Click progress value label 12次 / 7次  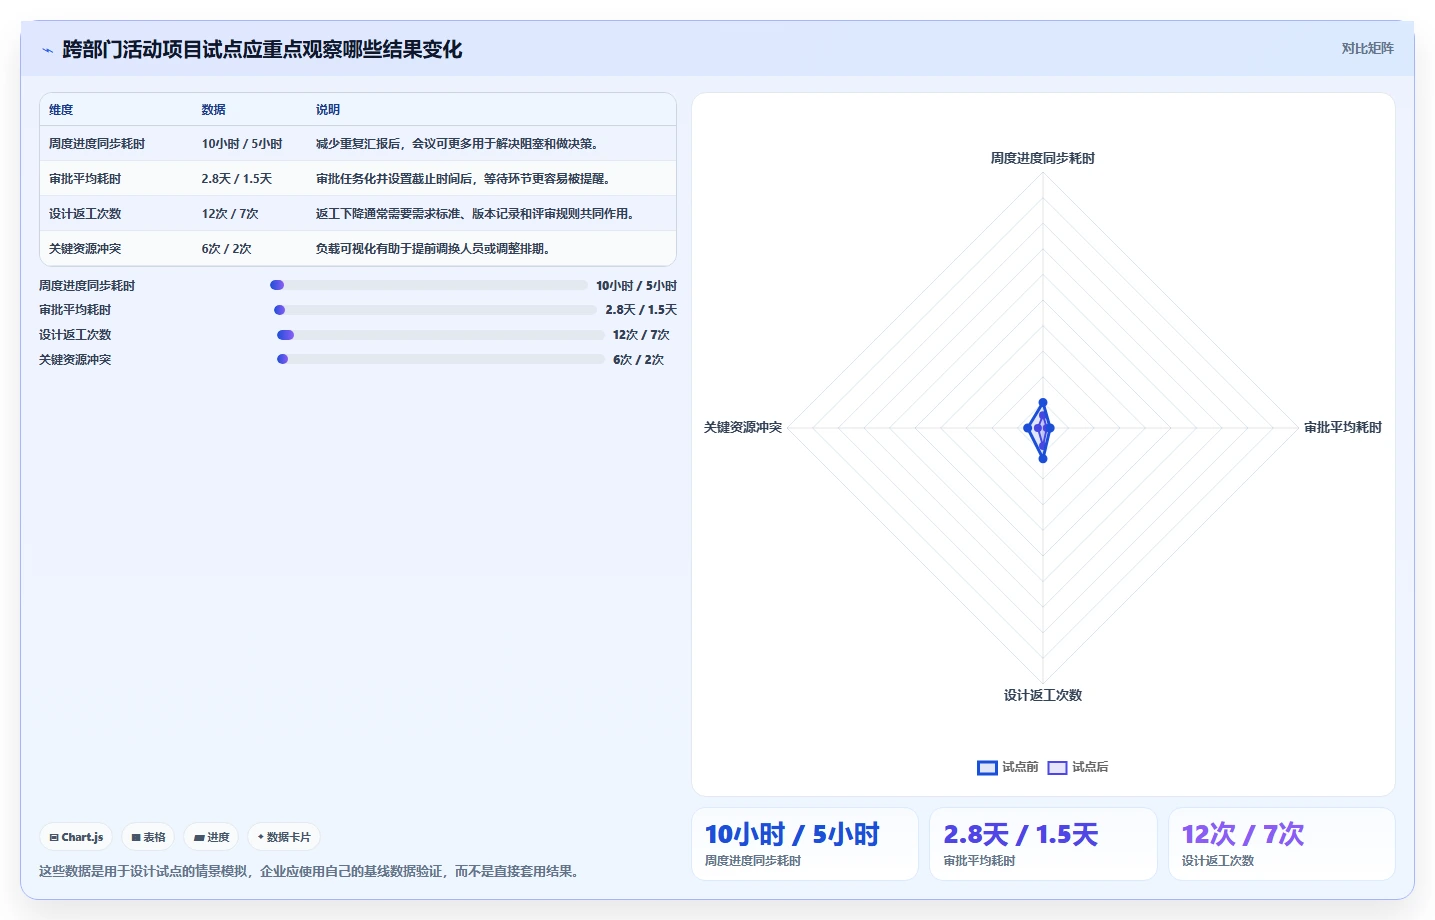click(641, 335)
